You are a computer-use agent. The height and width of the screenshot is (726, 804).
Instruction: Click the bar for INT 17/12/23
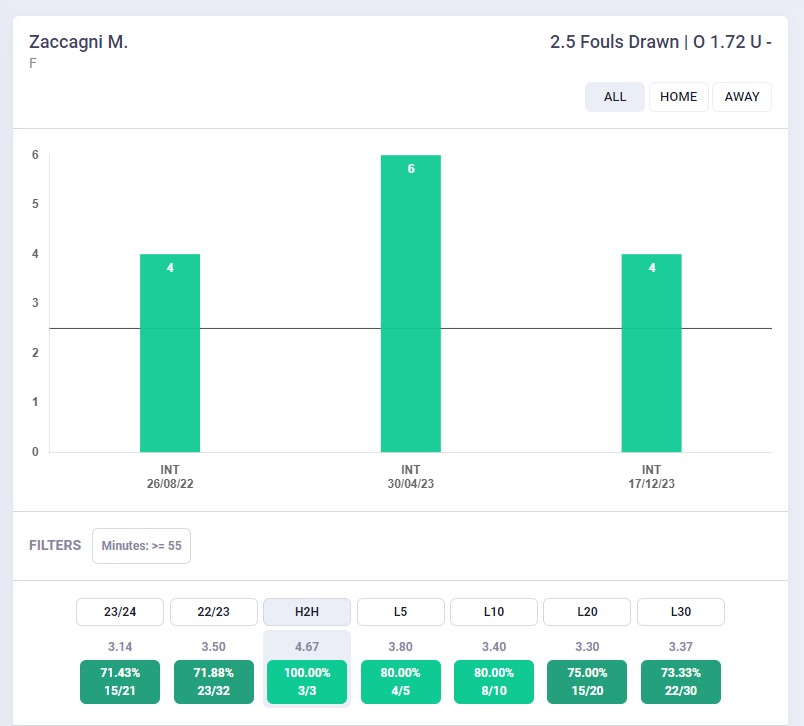pyautogui.click(x=652, y=353)
